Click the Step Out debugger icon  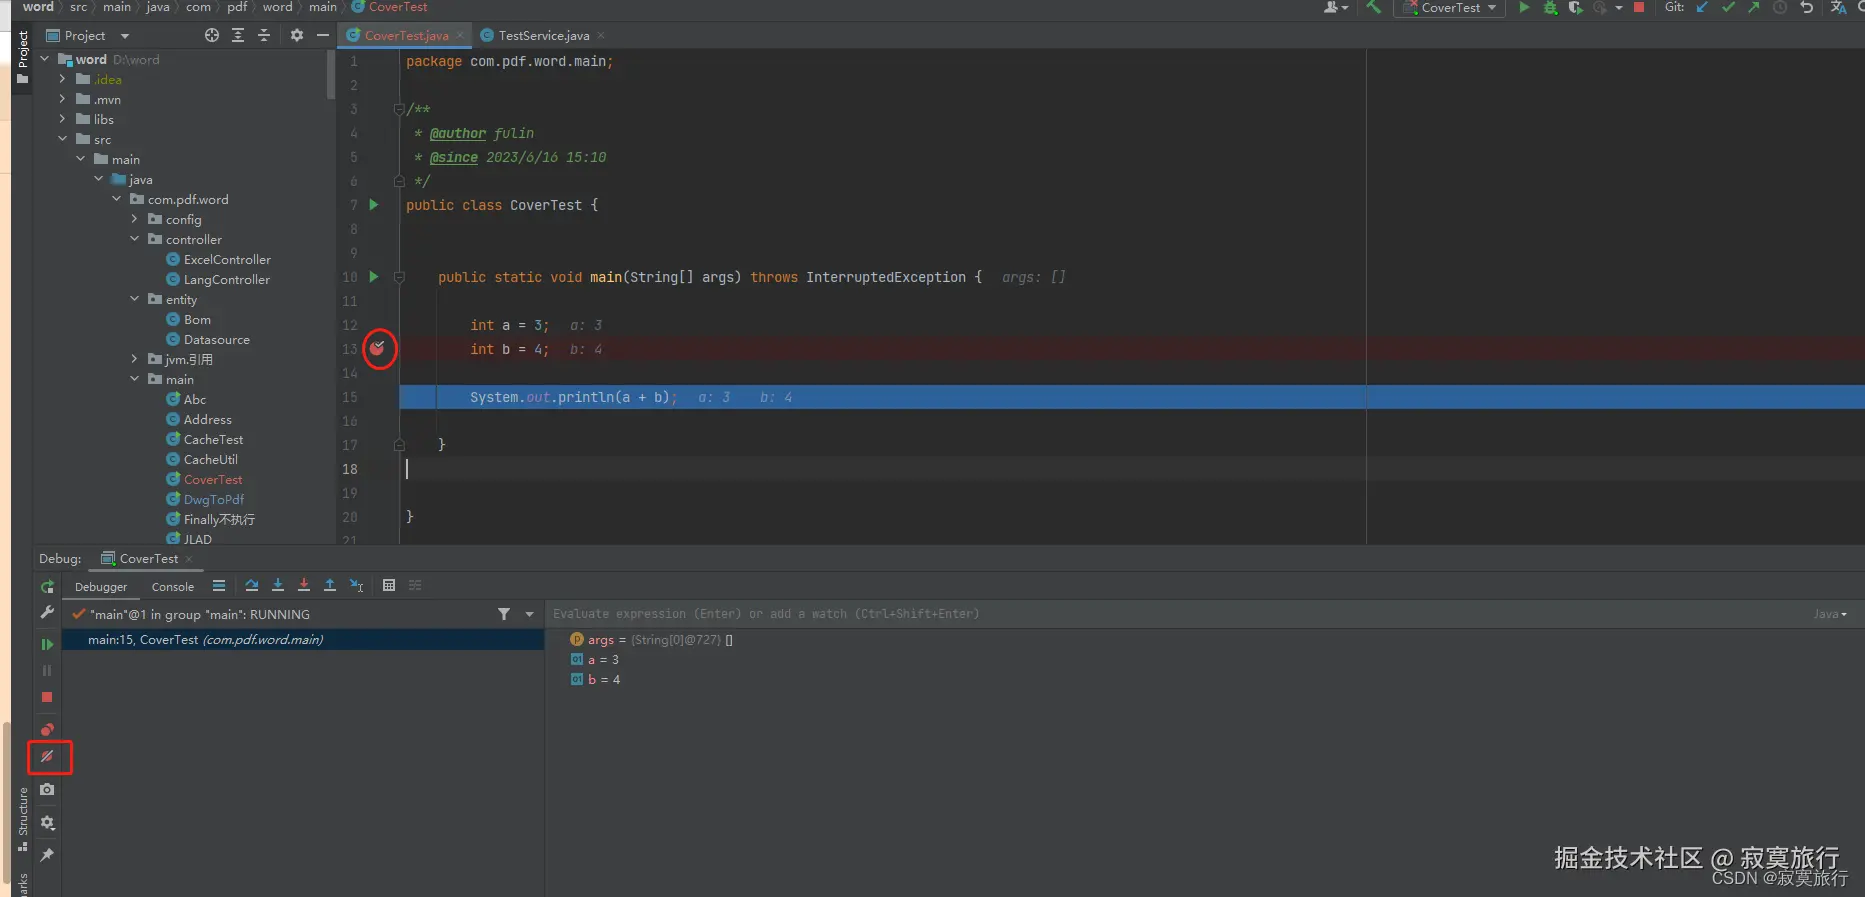pyautogui.click(x=330, y=586)
